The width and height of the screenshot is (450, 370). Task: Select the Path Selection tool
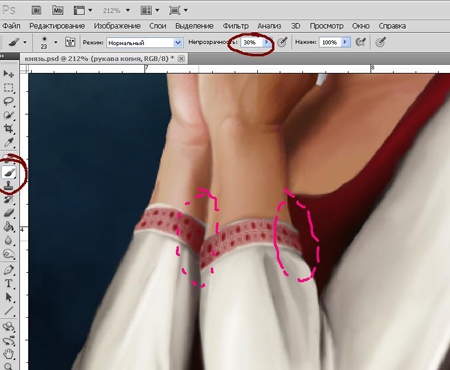tap(8, 297)
